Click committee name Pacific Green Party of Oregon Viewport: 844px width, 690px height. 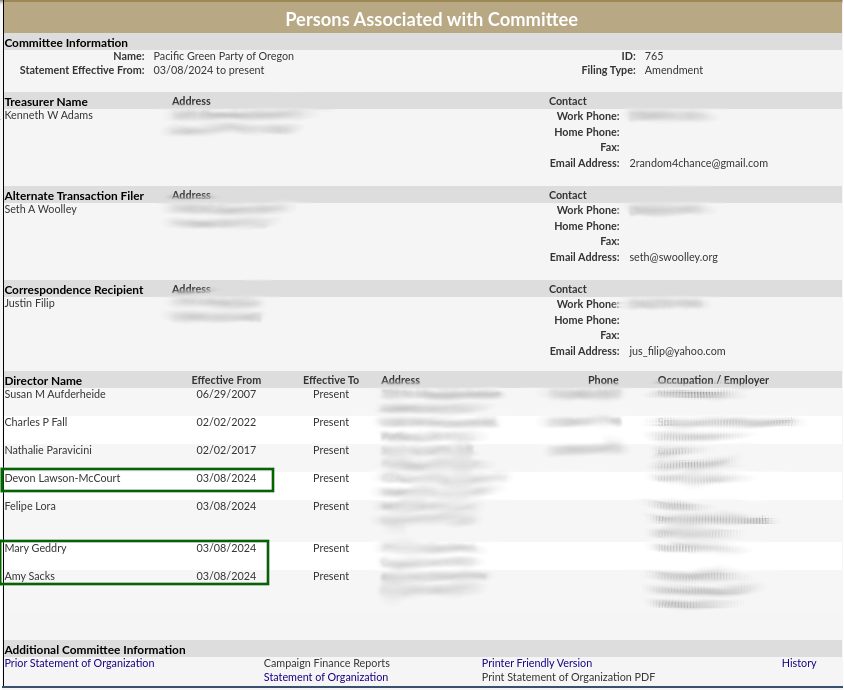tap(224, 56)
